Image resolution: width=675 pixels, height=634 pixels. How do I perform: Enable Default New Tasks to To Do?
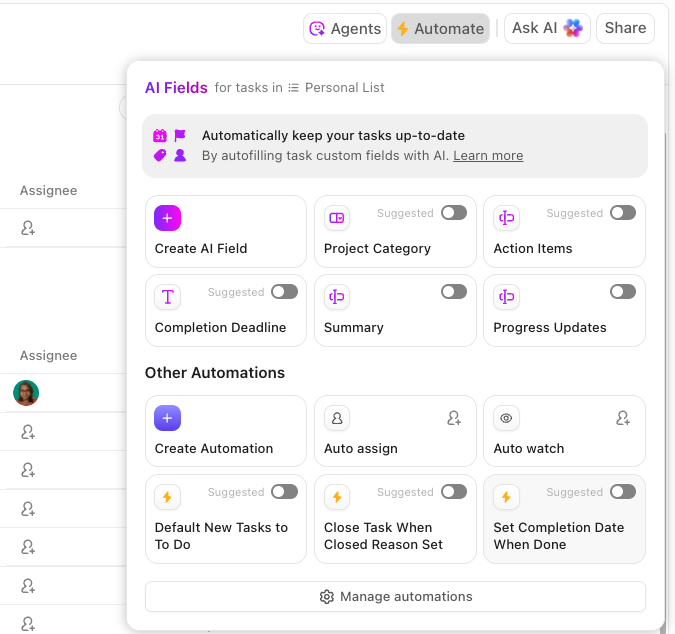285,492
